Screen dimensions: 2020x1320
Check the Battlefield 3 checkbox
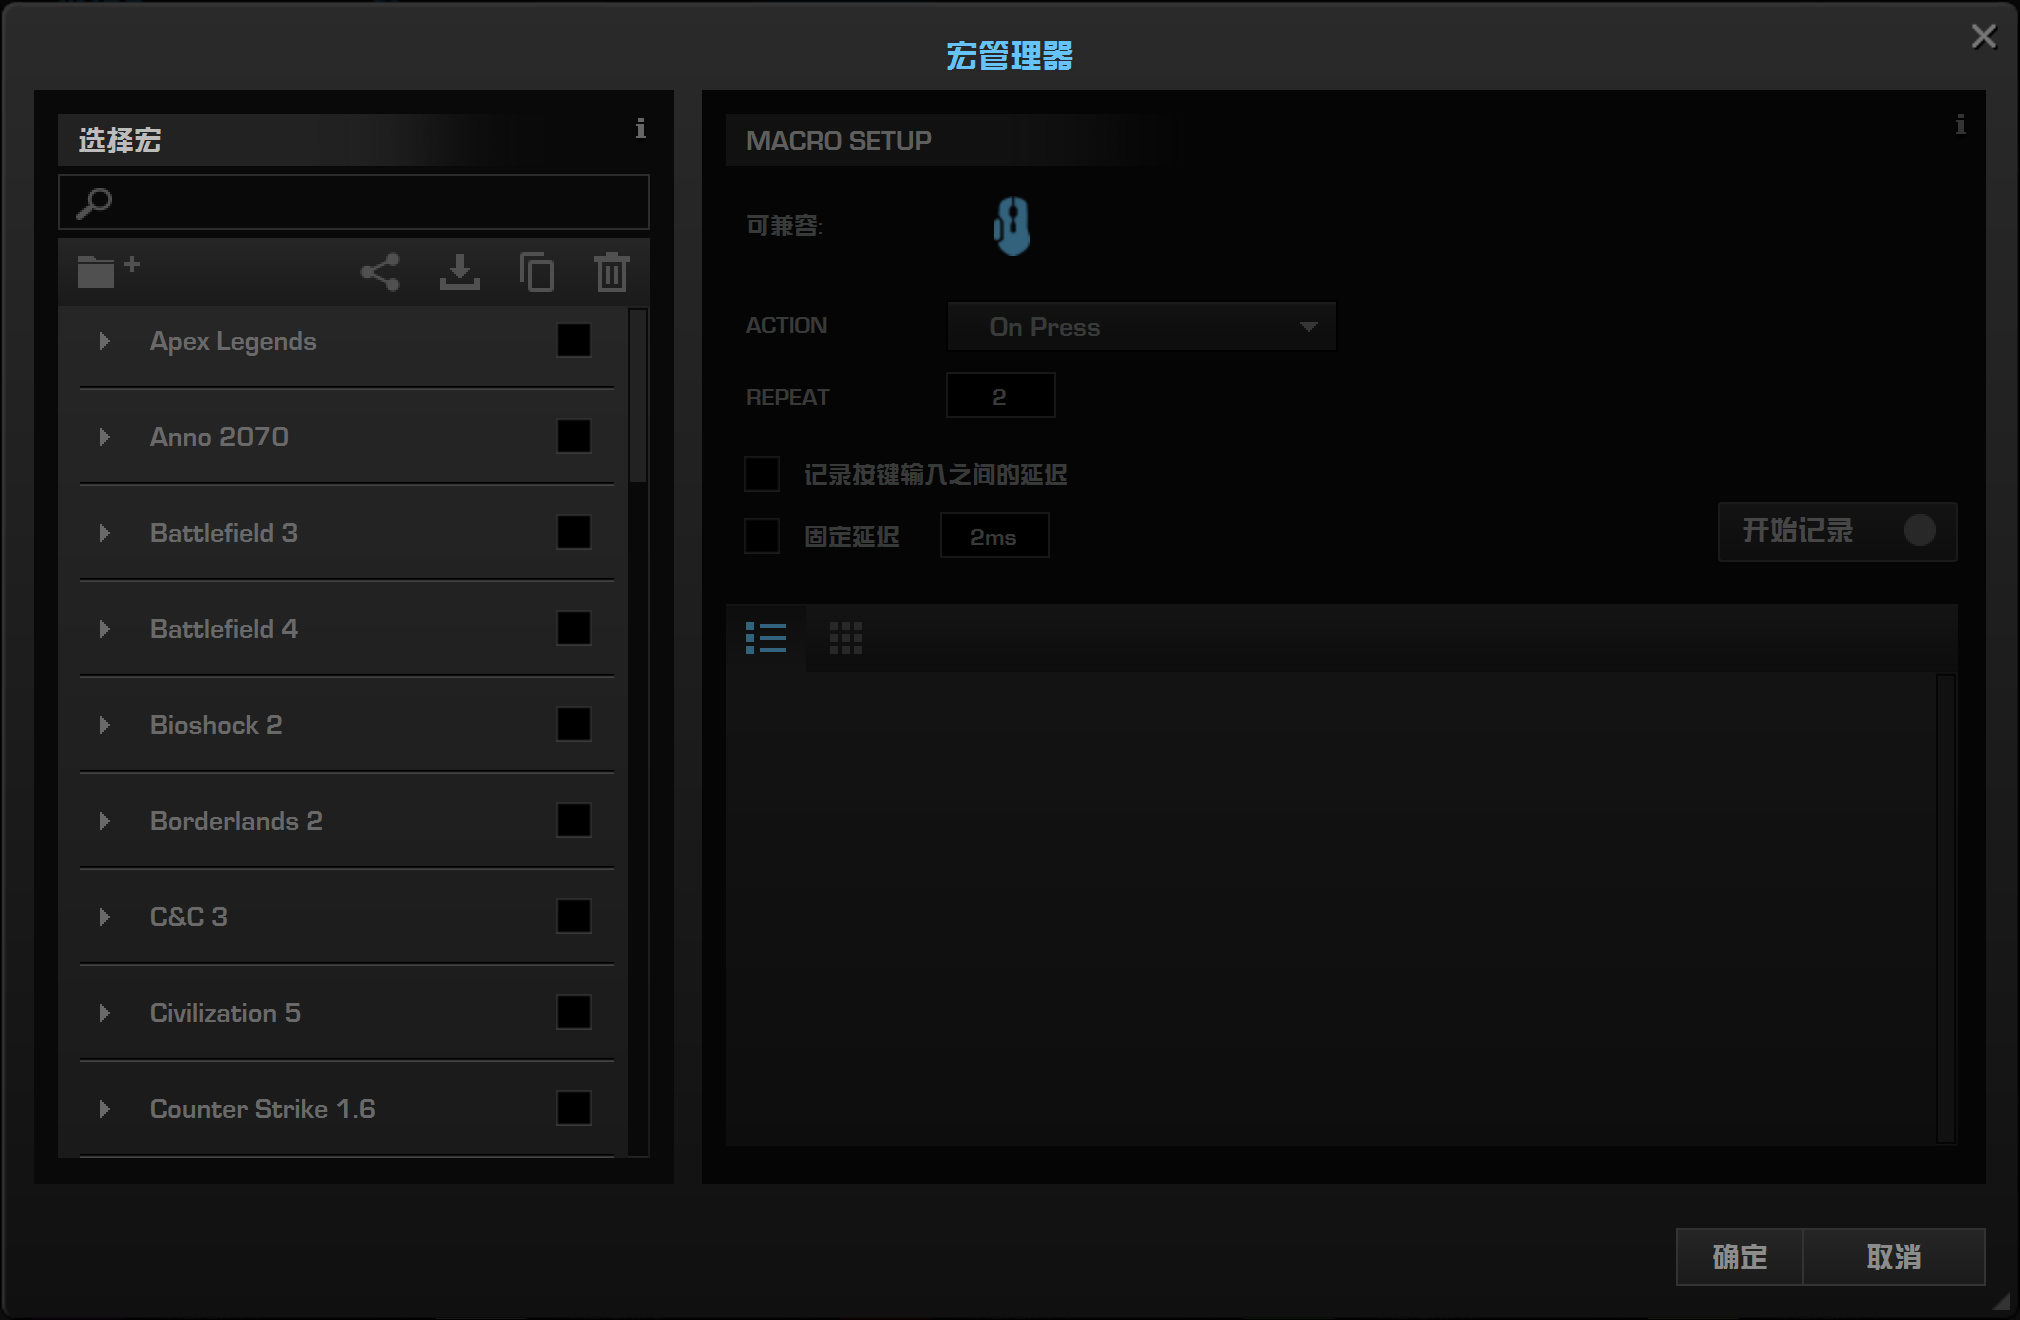click(574, 532)
